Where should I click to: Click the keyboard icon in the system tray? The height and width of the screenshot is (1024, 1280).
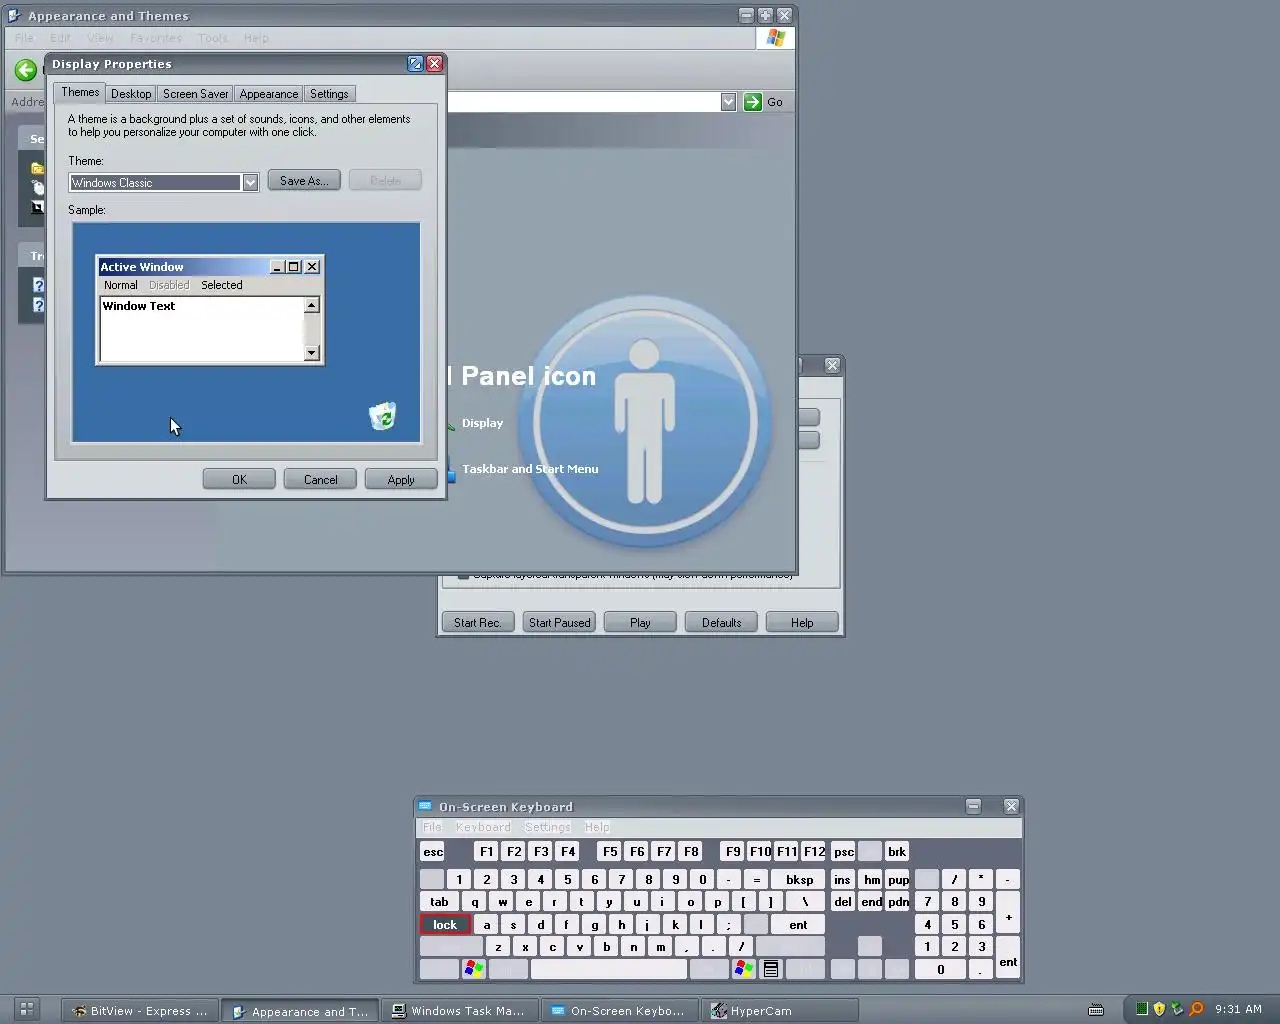(1096, 1009)
